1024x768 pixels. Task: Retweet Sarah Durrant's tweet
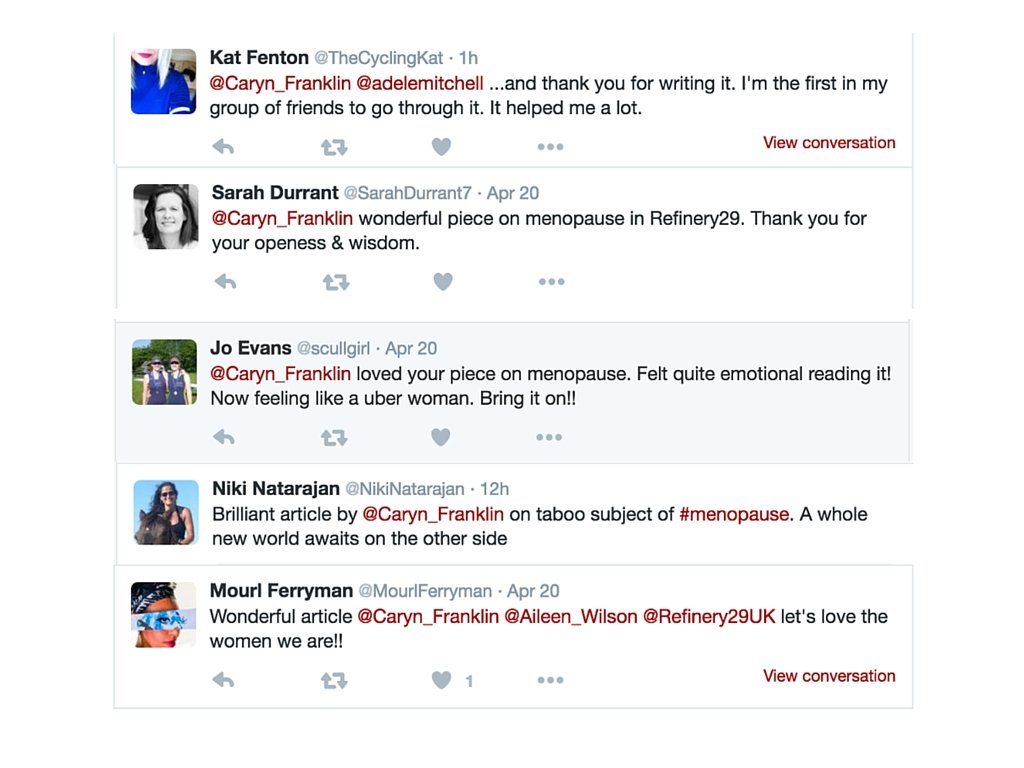[x=335, y=282]
